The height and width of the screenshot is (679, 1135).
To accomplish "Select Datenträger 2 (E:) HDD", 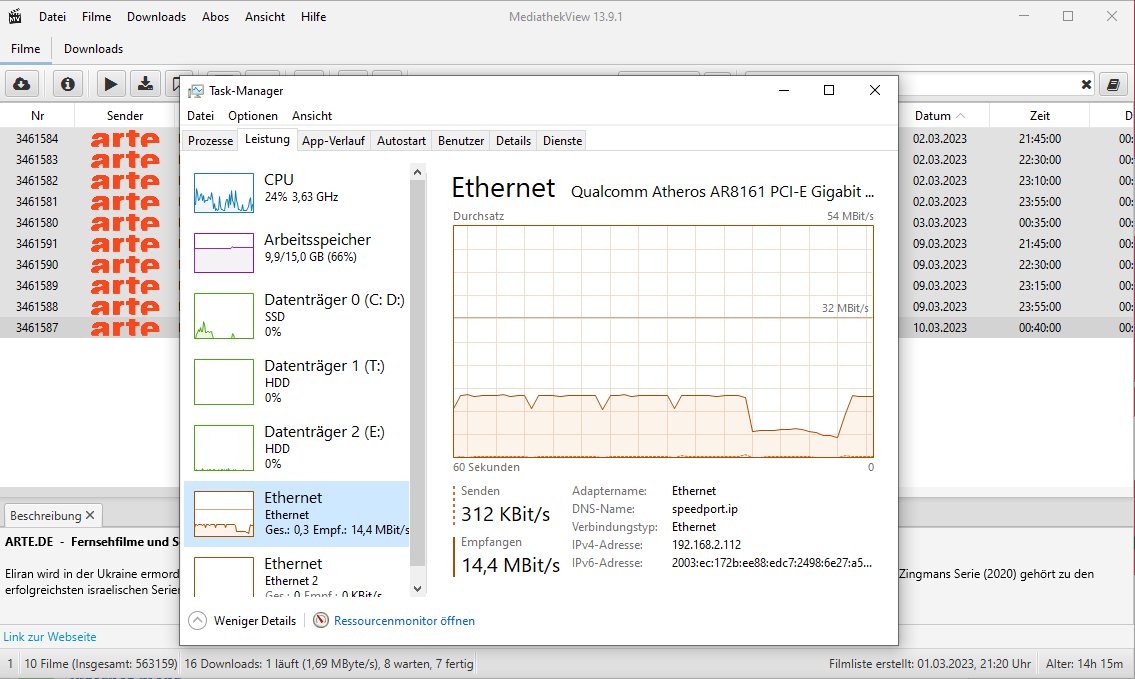I will point(296,447).
